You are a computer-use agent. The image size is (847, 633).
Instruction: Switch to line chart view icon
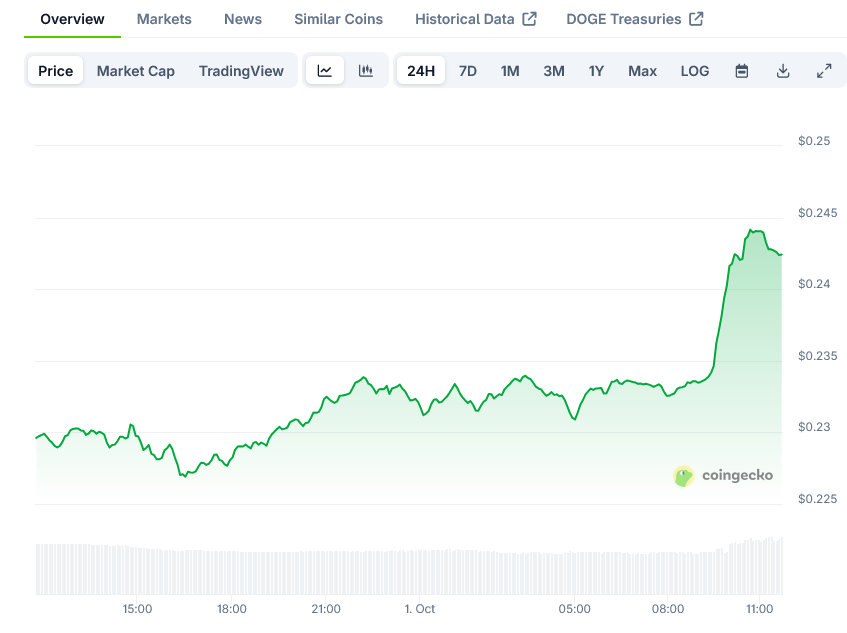pos(325,71)
